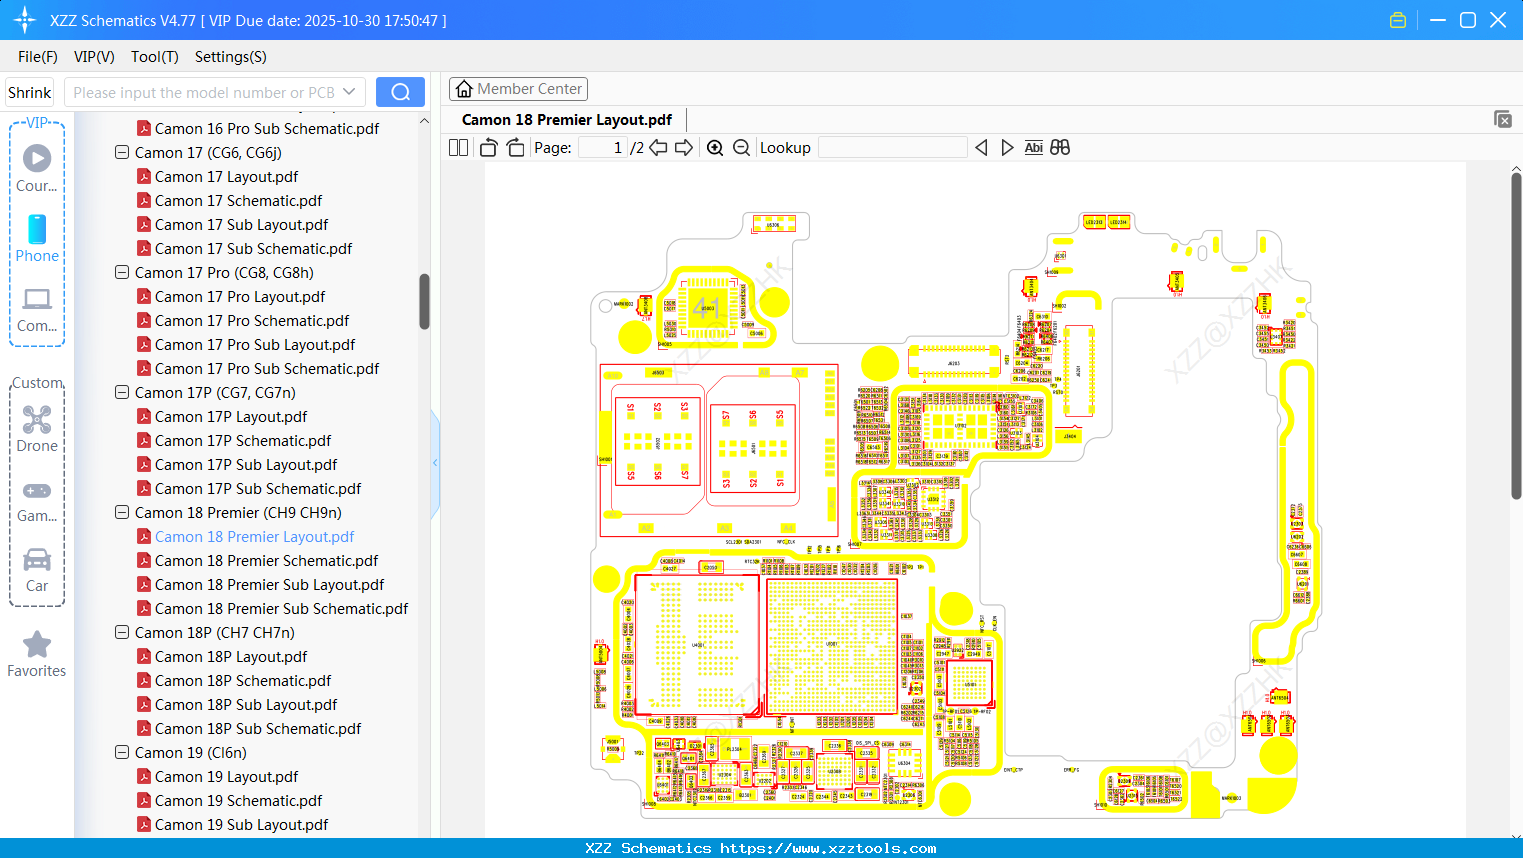
Task: Click the rotate left icon
Action: point(488,147)
